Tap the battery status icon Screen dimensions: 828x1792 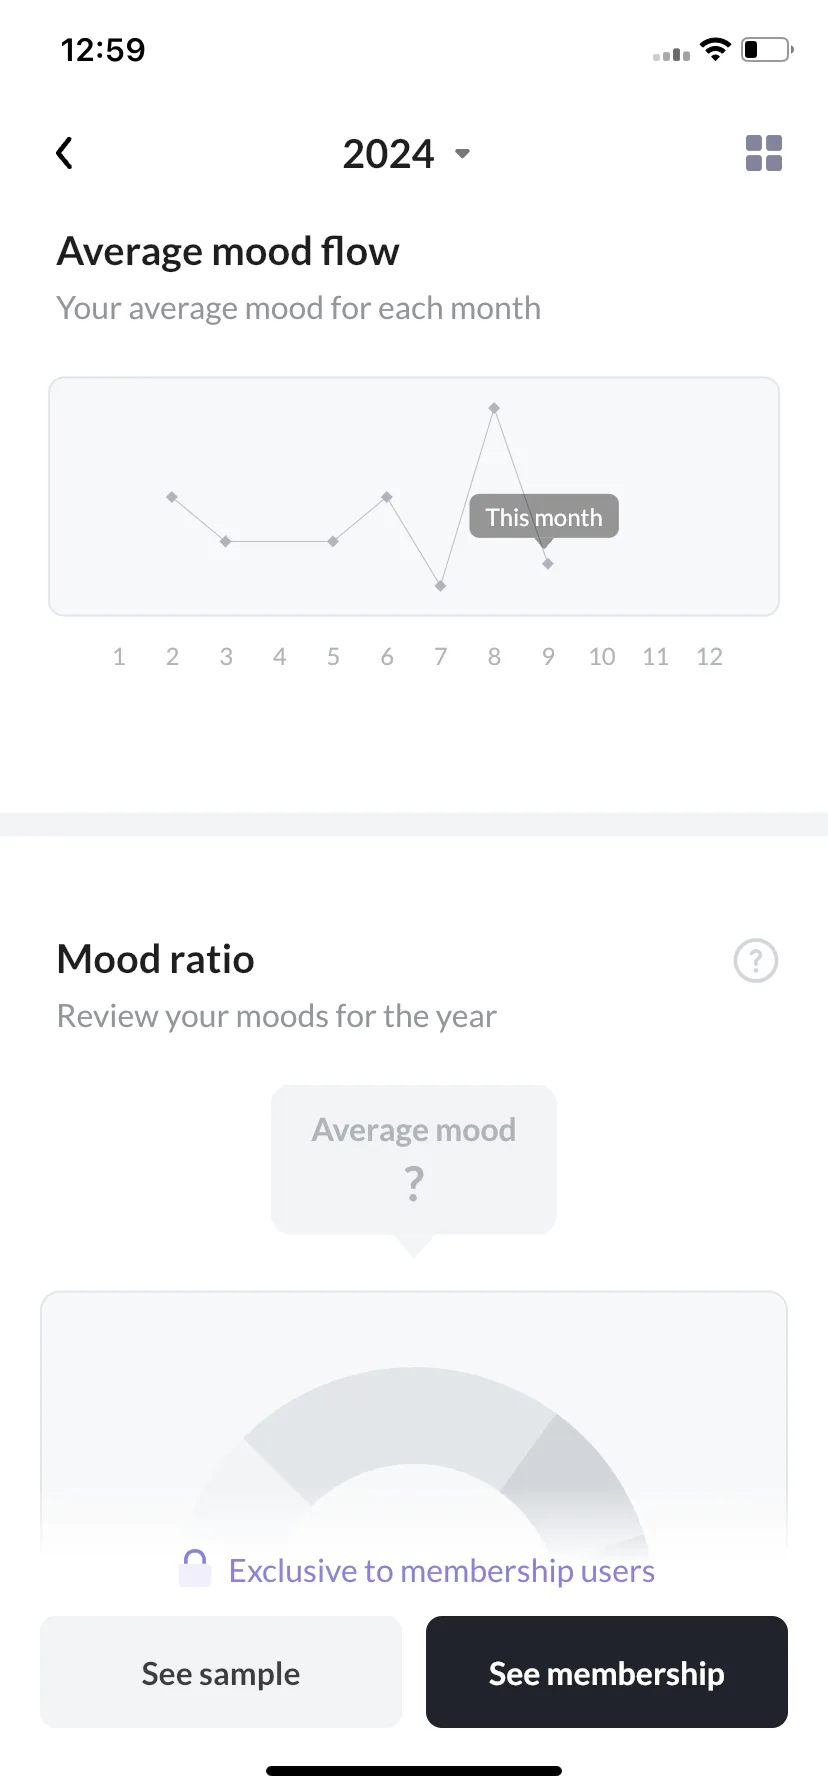point(767,50)
